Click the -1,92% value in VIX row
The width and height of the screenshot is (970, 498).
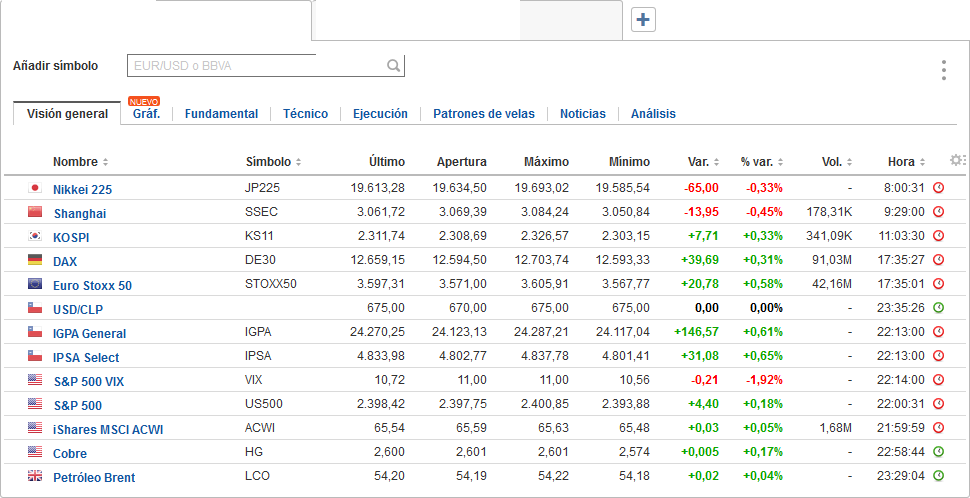[763, 380]
